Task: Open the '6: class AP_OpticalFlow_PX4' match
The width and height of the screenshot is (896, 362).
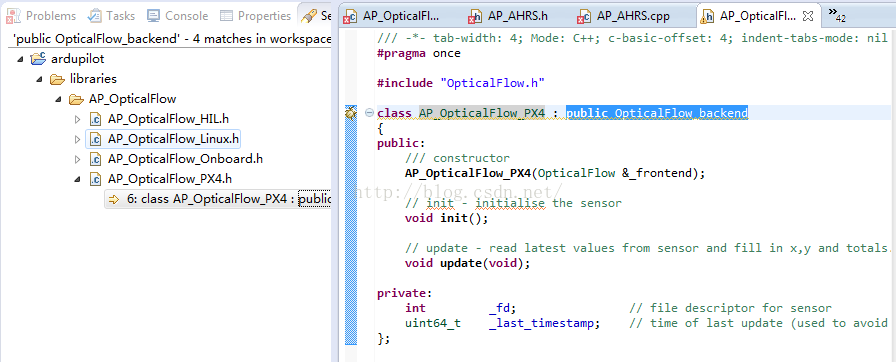Action: click(x=218, y=199)
